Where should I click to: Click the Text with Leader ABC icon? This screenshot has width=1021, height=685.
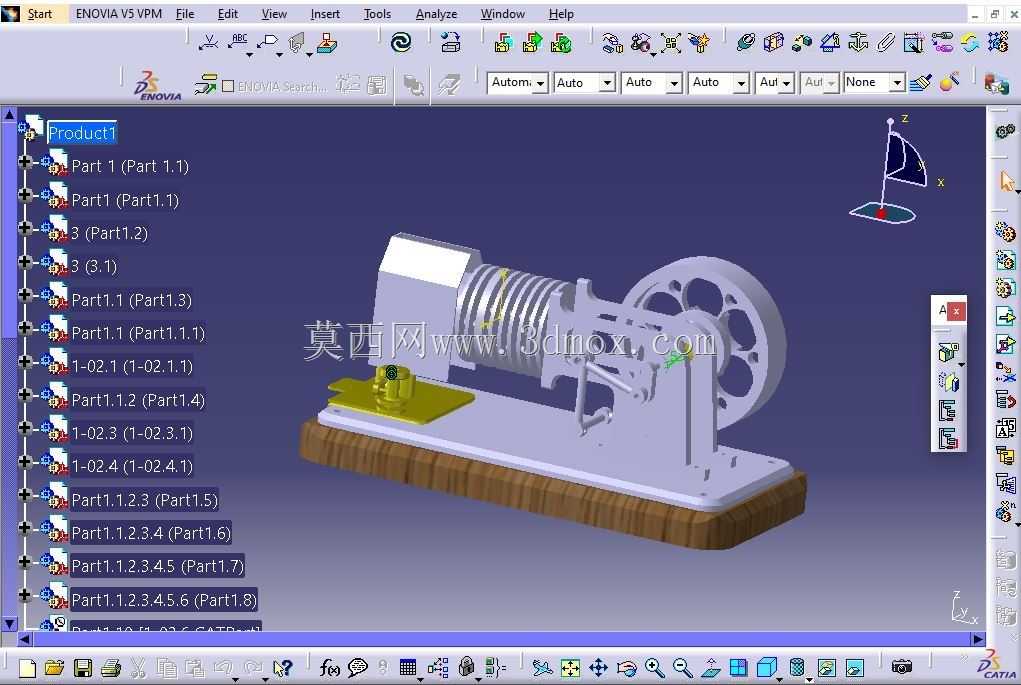(x=238, y=42)
